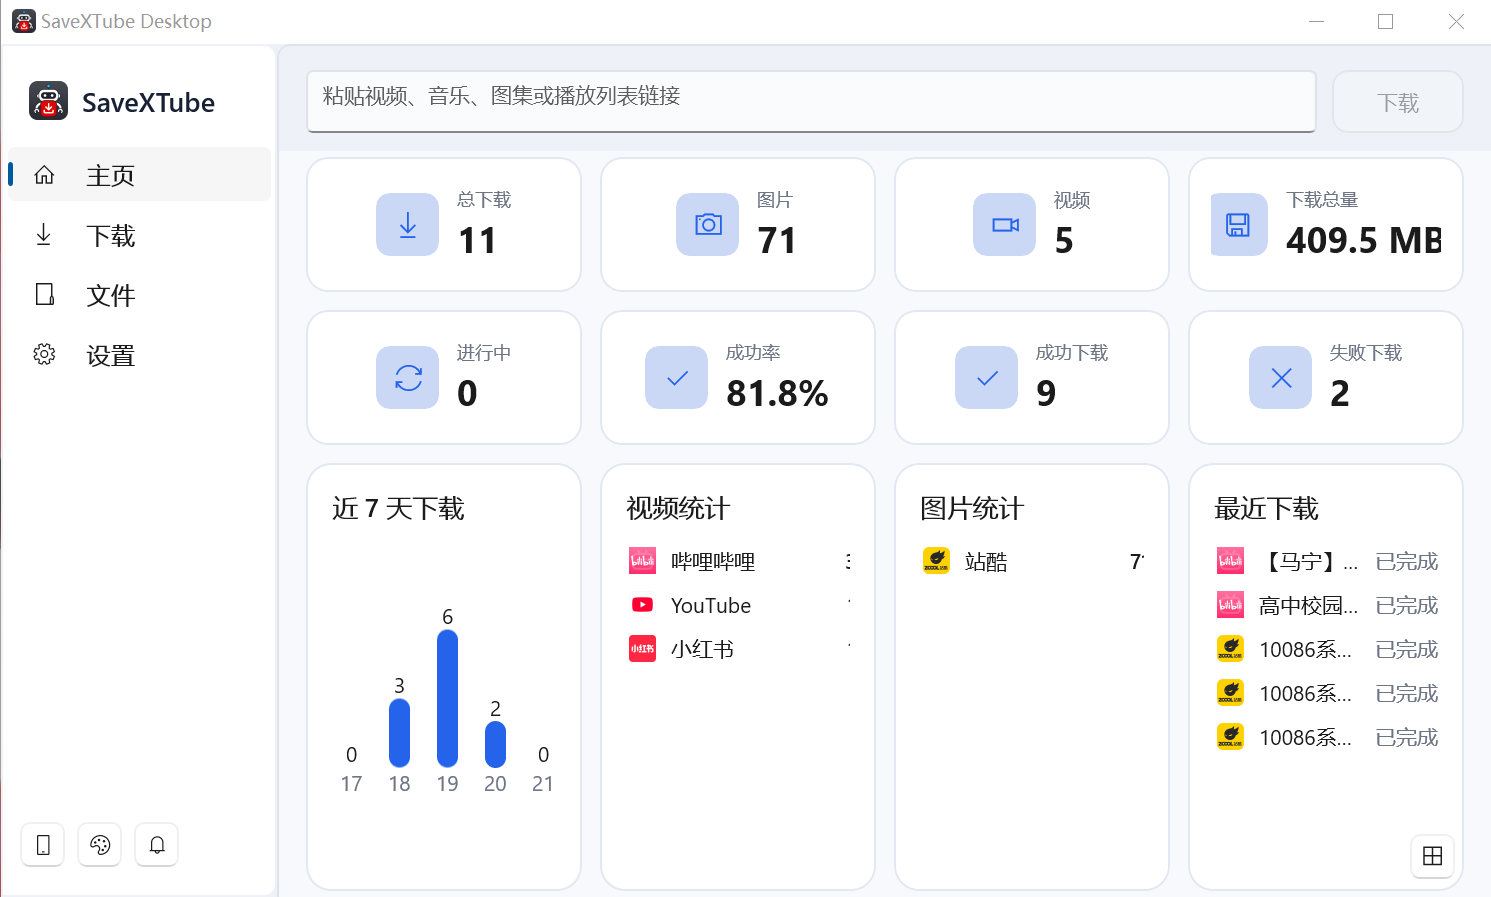Image resolution: width=1491 pixels, height=897 pixels.
Task: Click the 哔哩哔哩 row label
Action: tap(713, 561)
